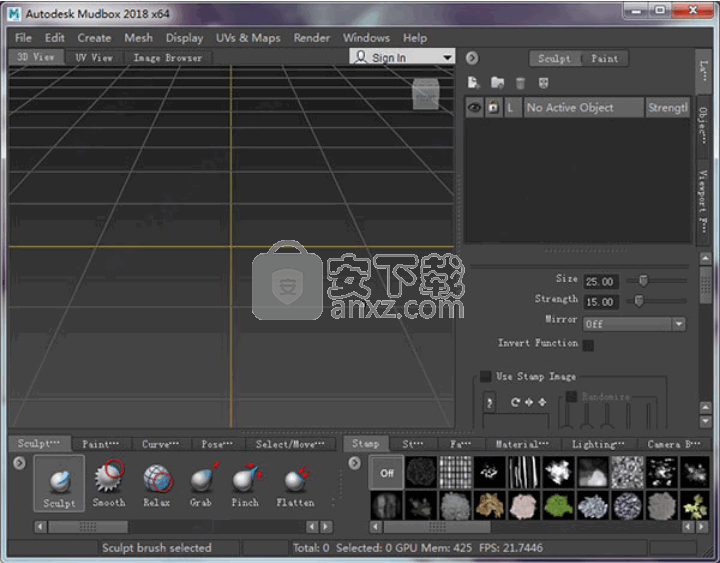Open the Create menu

94,38
